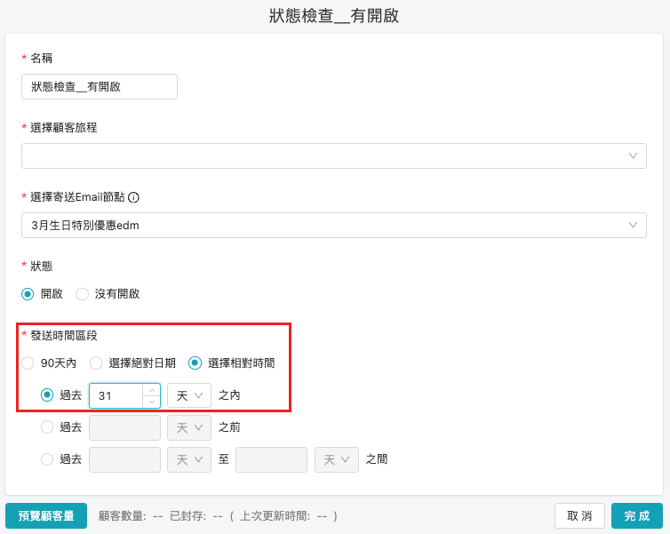Viewport: 670px width, 534px height.
Task: Expand the 3月生日特別優惠edm email node dropdown
Action: point(333,226)
